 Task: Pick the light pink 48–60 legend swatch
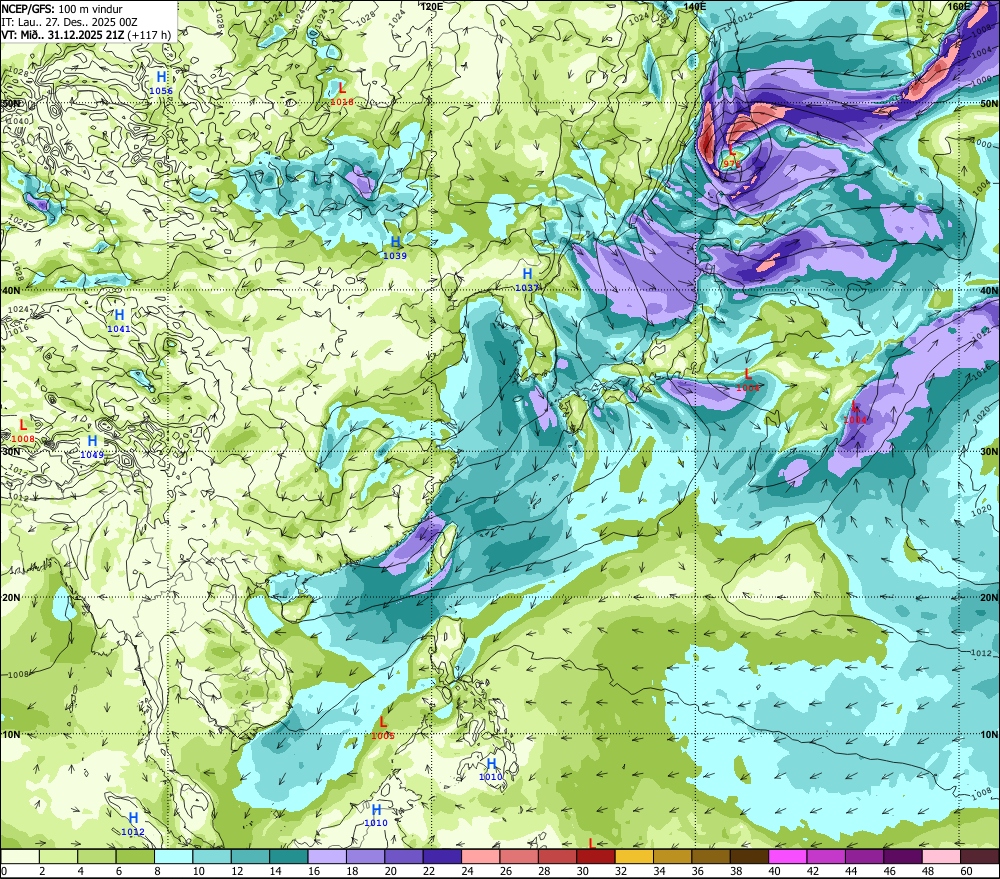tap(941, 857)
